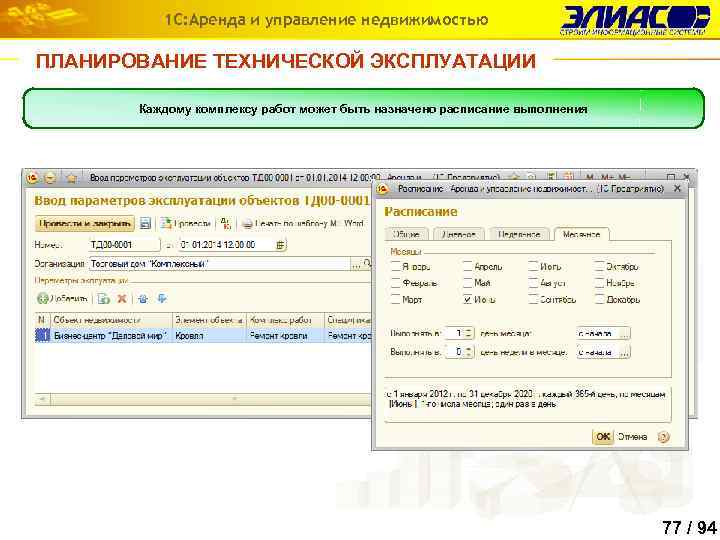
Task: Click the Печать по шаблону MS Word button
Action: [303, 224]
